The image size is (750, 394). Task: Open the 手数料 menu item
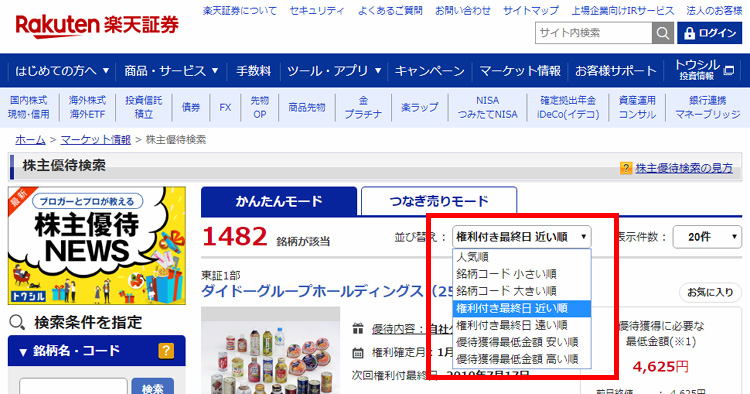(x=254, y=71)
